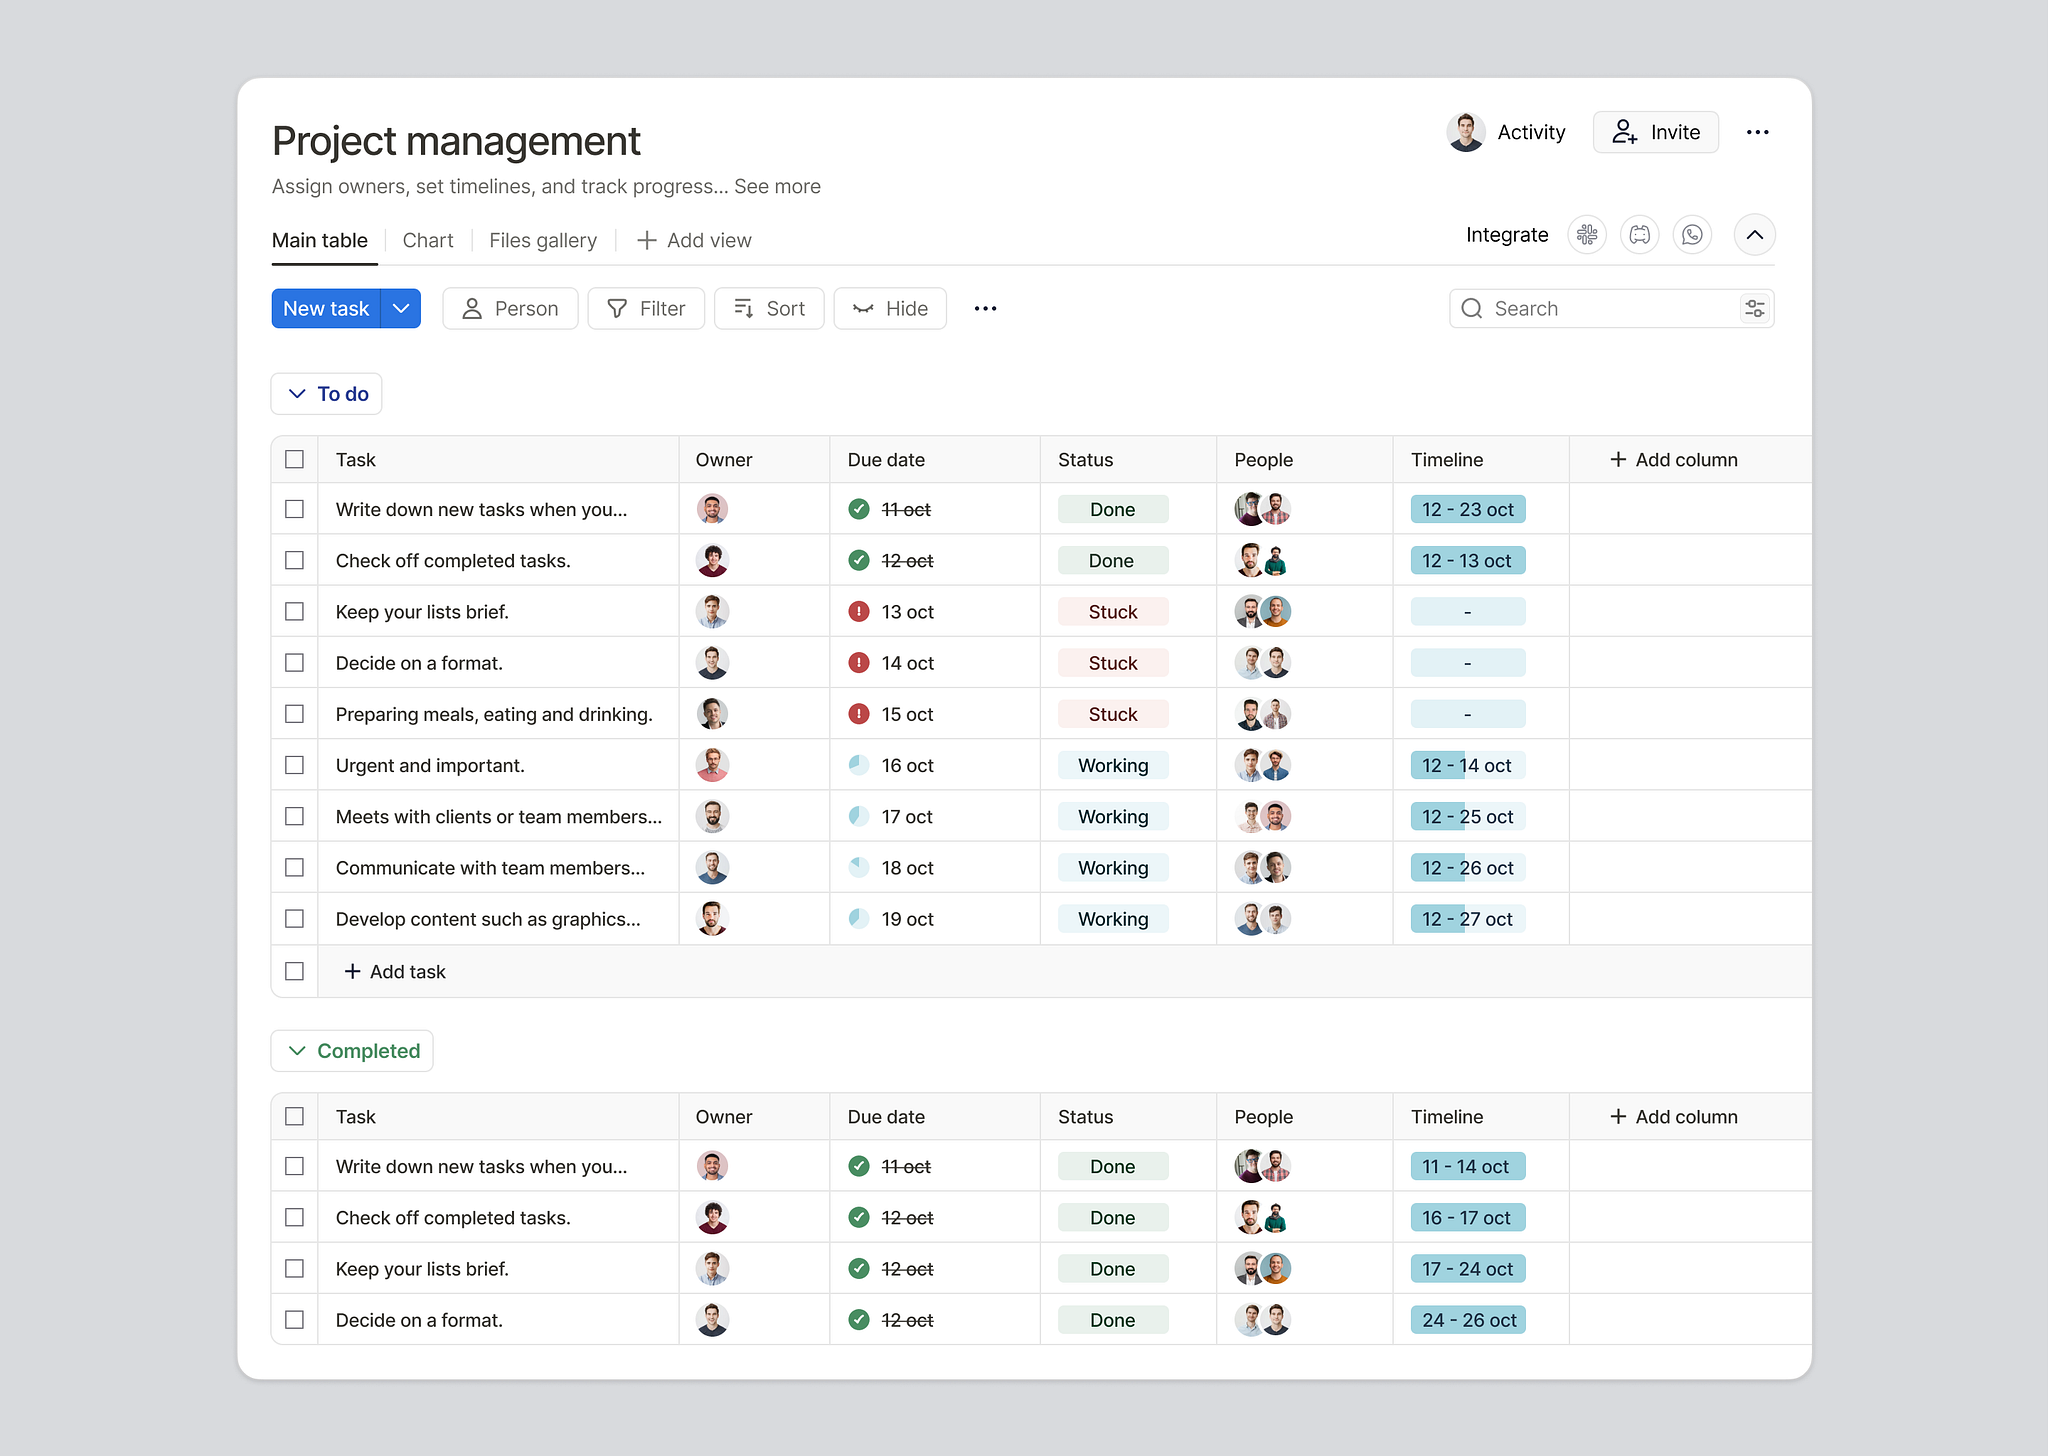Collapse the To do group
The width and height of the screenshot is (2048, 1456).
click(297, 394)
